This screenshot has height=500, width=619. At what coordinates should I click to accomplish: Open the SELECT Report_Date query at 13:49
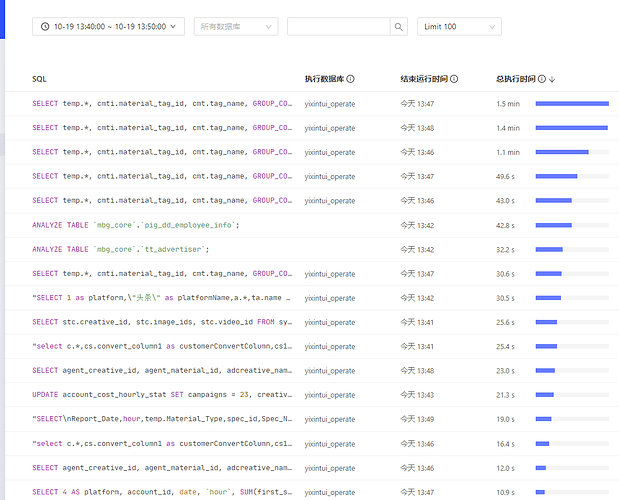coord(161,419)
